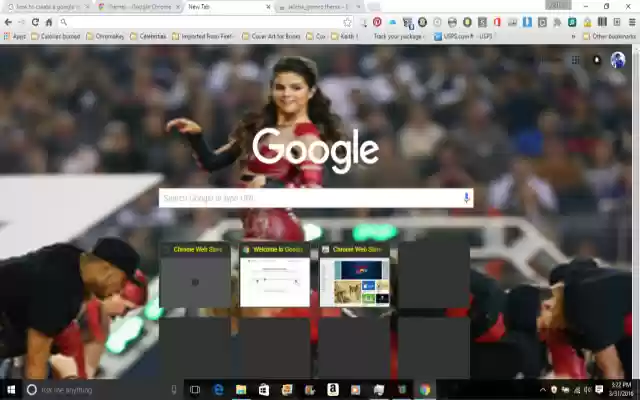Open the Home page icon

(x=49, y=22)
